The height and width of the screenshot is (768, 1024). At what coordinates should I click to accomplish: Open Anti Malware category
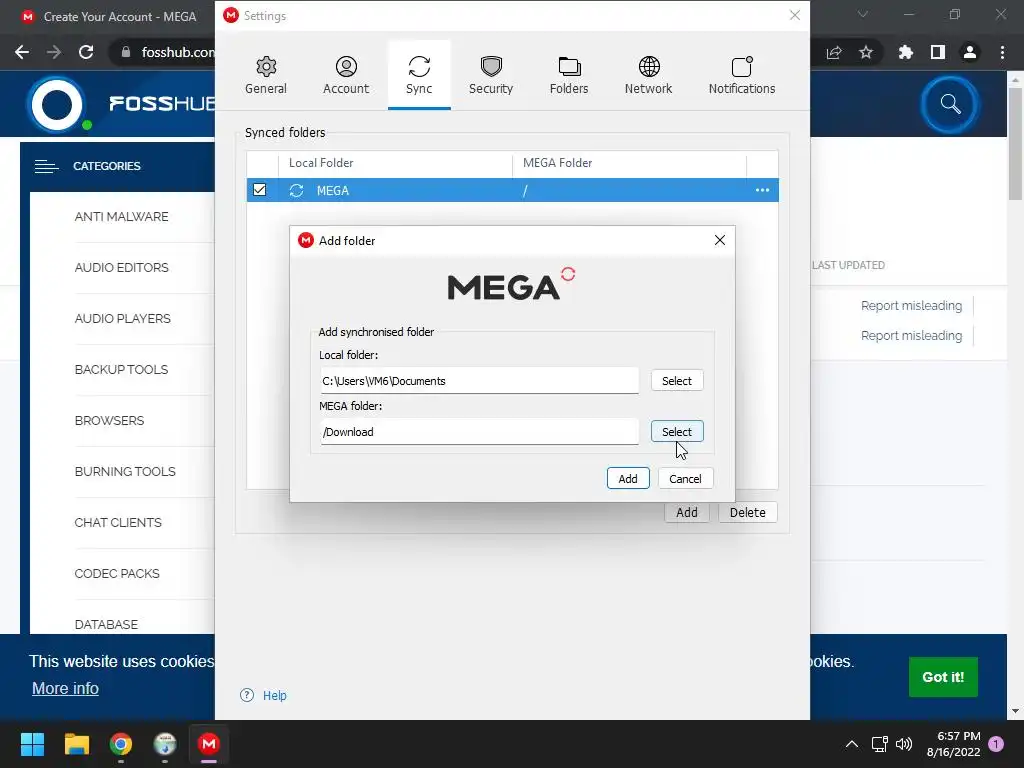click(121, 217)
